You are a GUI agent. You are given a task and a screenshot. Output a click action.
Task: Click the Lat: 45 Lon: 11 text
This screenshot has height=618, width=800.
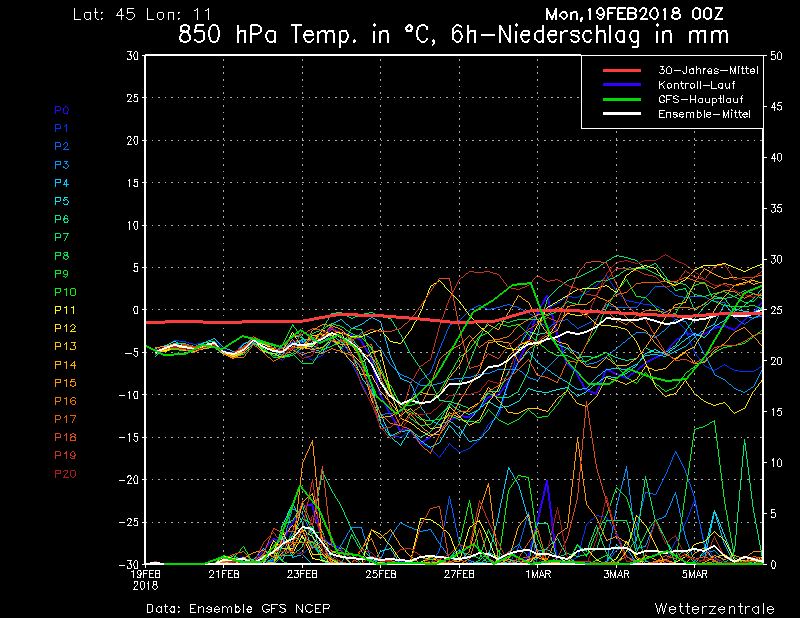tap(142, 14)
